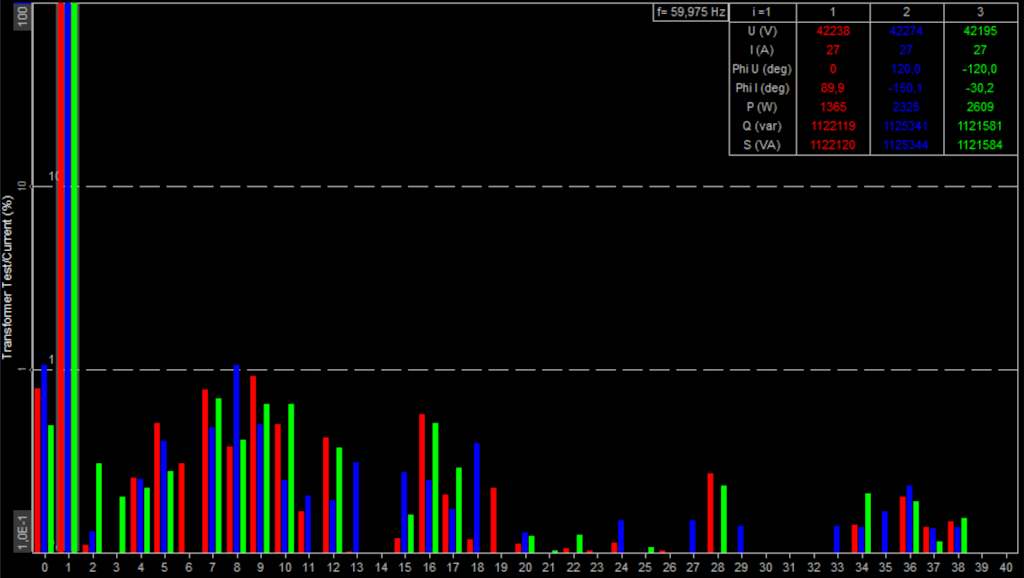Click the "I (A)" row label
This screenshot has height=578, width=1024.
(762, 50)
